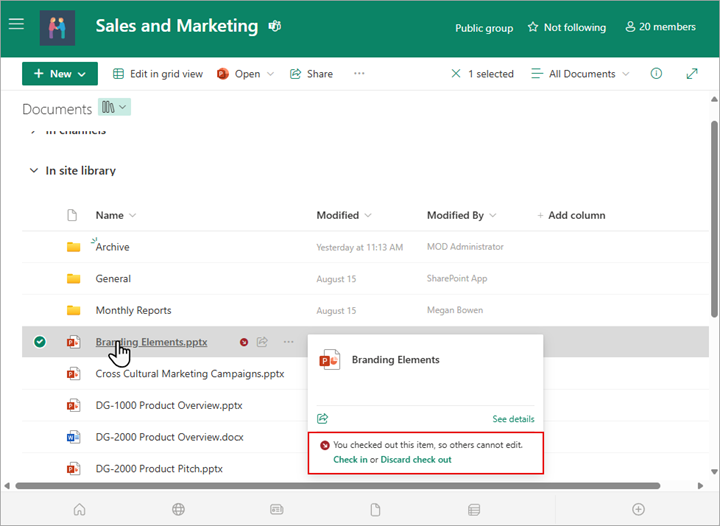720x526 pixels.
Task: Click Edit in grid view command
Action: click(158, 74)
